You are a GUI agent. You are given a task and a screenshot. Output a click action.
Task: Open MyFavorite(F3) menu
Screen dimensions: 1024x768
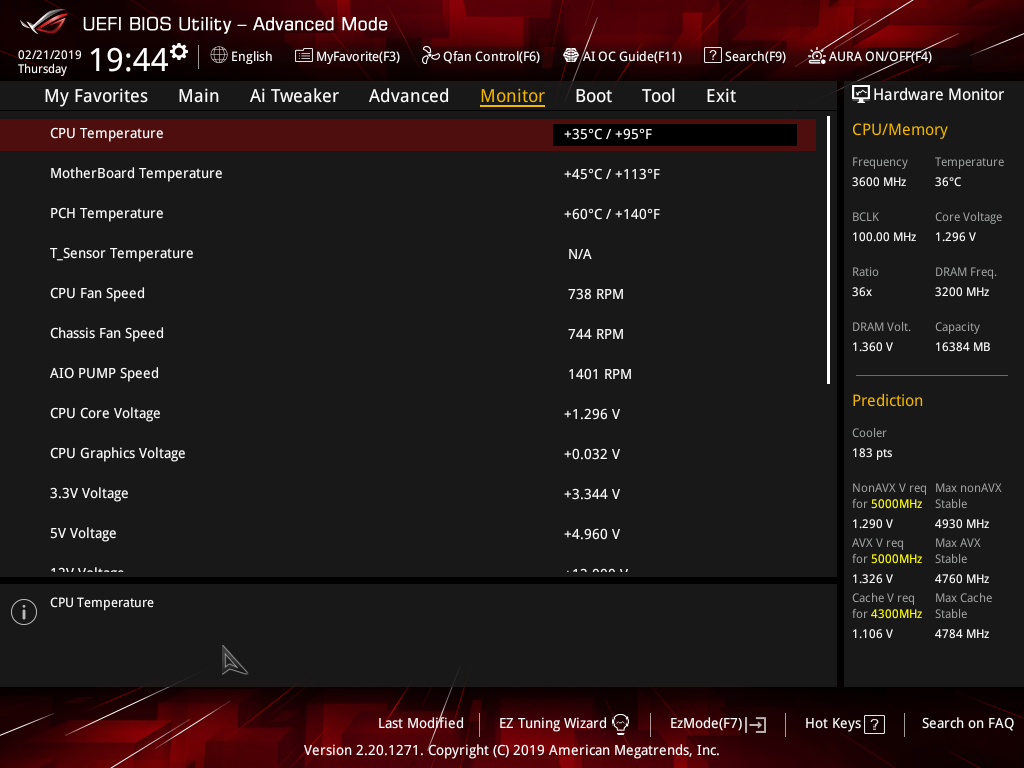pos(347,56)
